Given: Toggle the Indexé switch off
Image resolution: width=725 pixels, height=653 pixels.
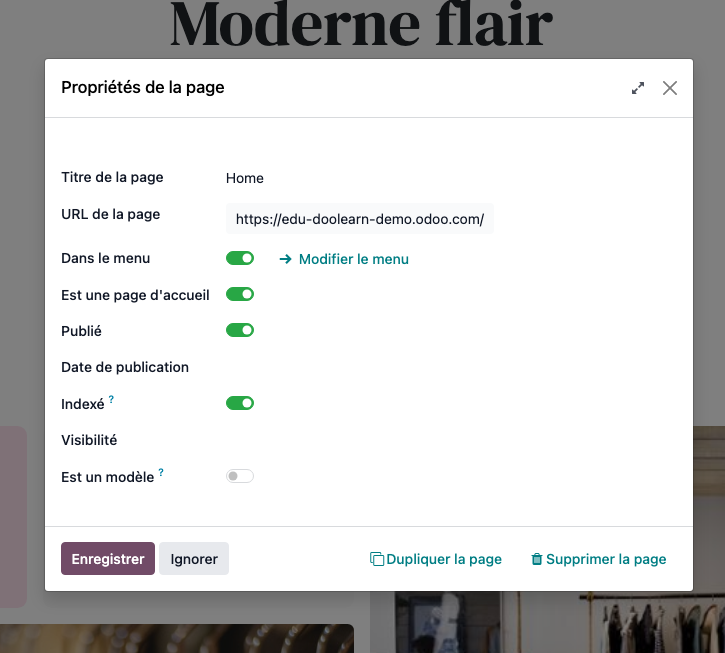Looking at the screenshot, I should pyautogui.click(x=240, y=403).
